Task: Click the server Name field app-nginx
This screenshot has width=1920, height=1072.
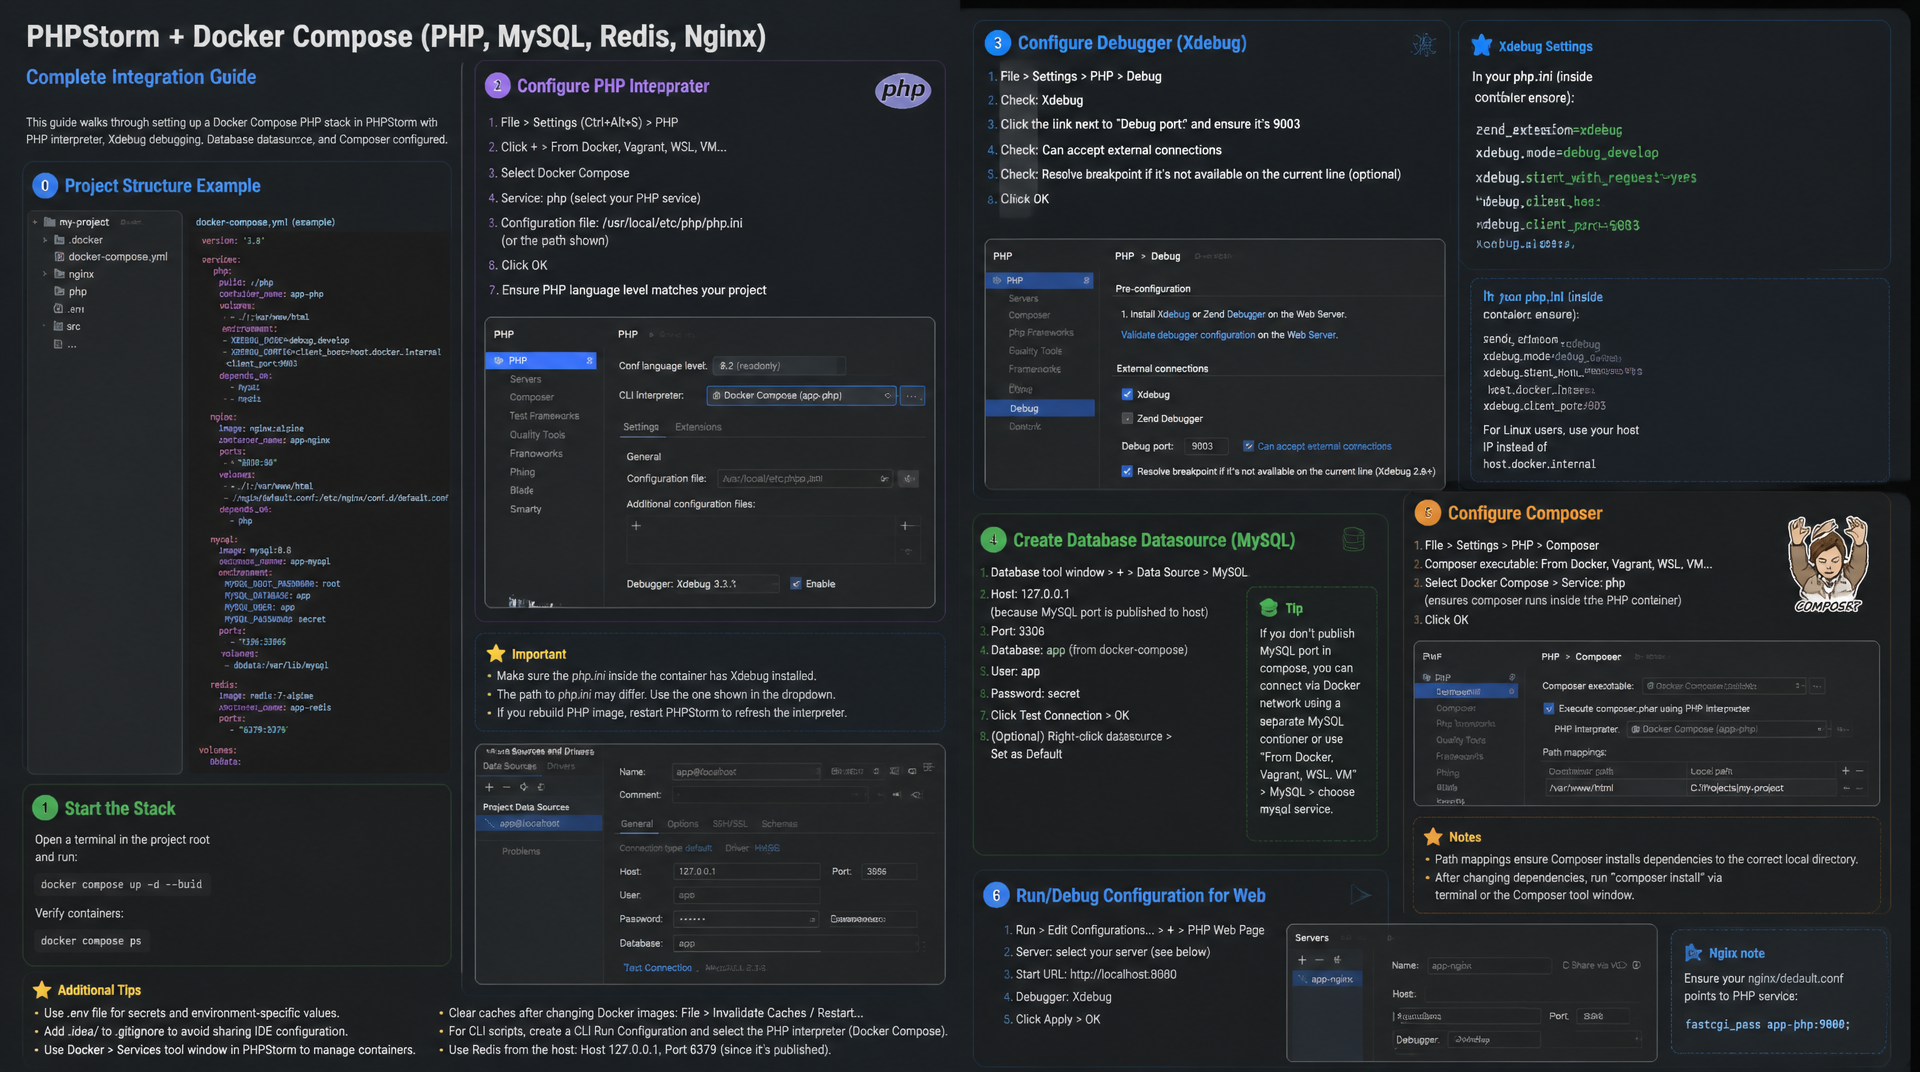Action: [1488, 966]
